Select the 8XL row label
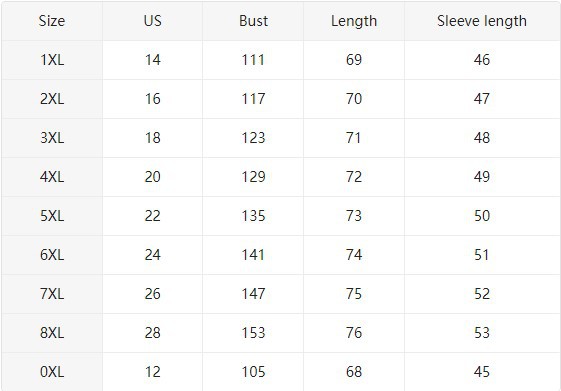 (52, 333)
